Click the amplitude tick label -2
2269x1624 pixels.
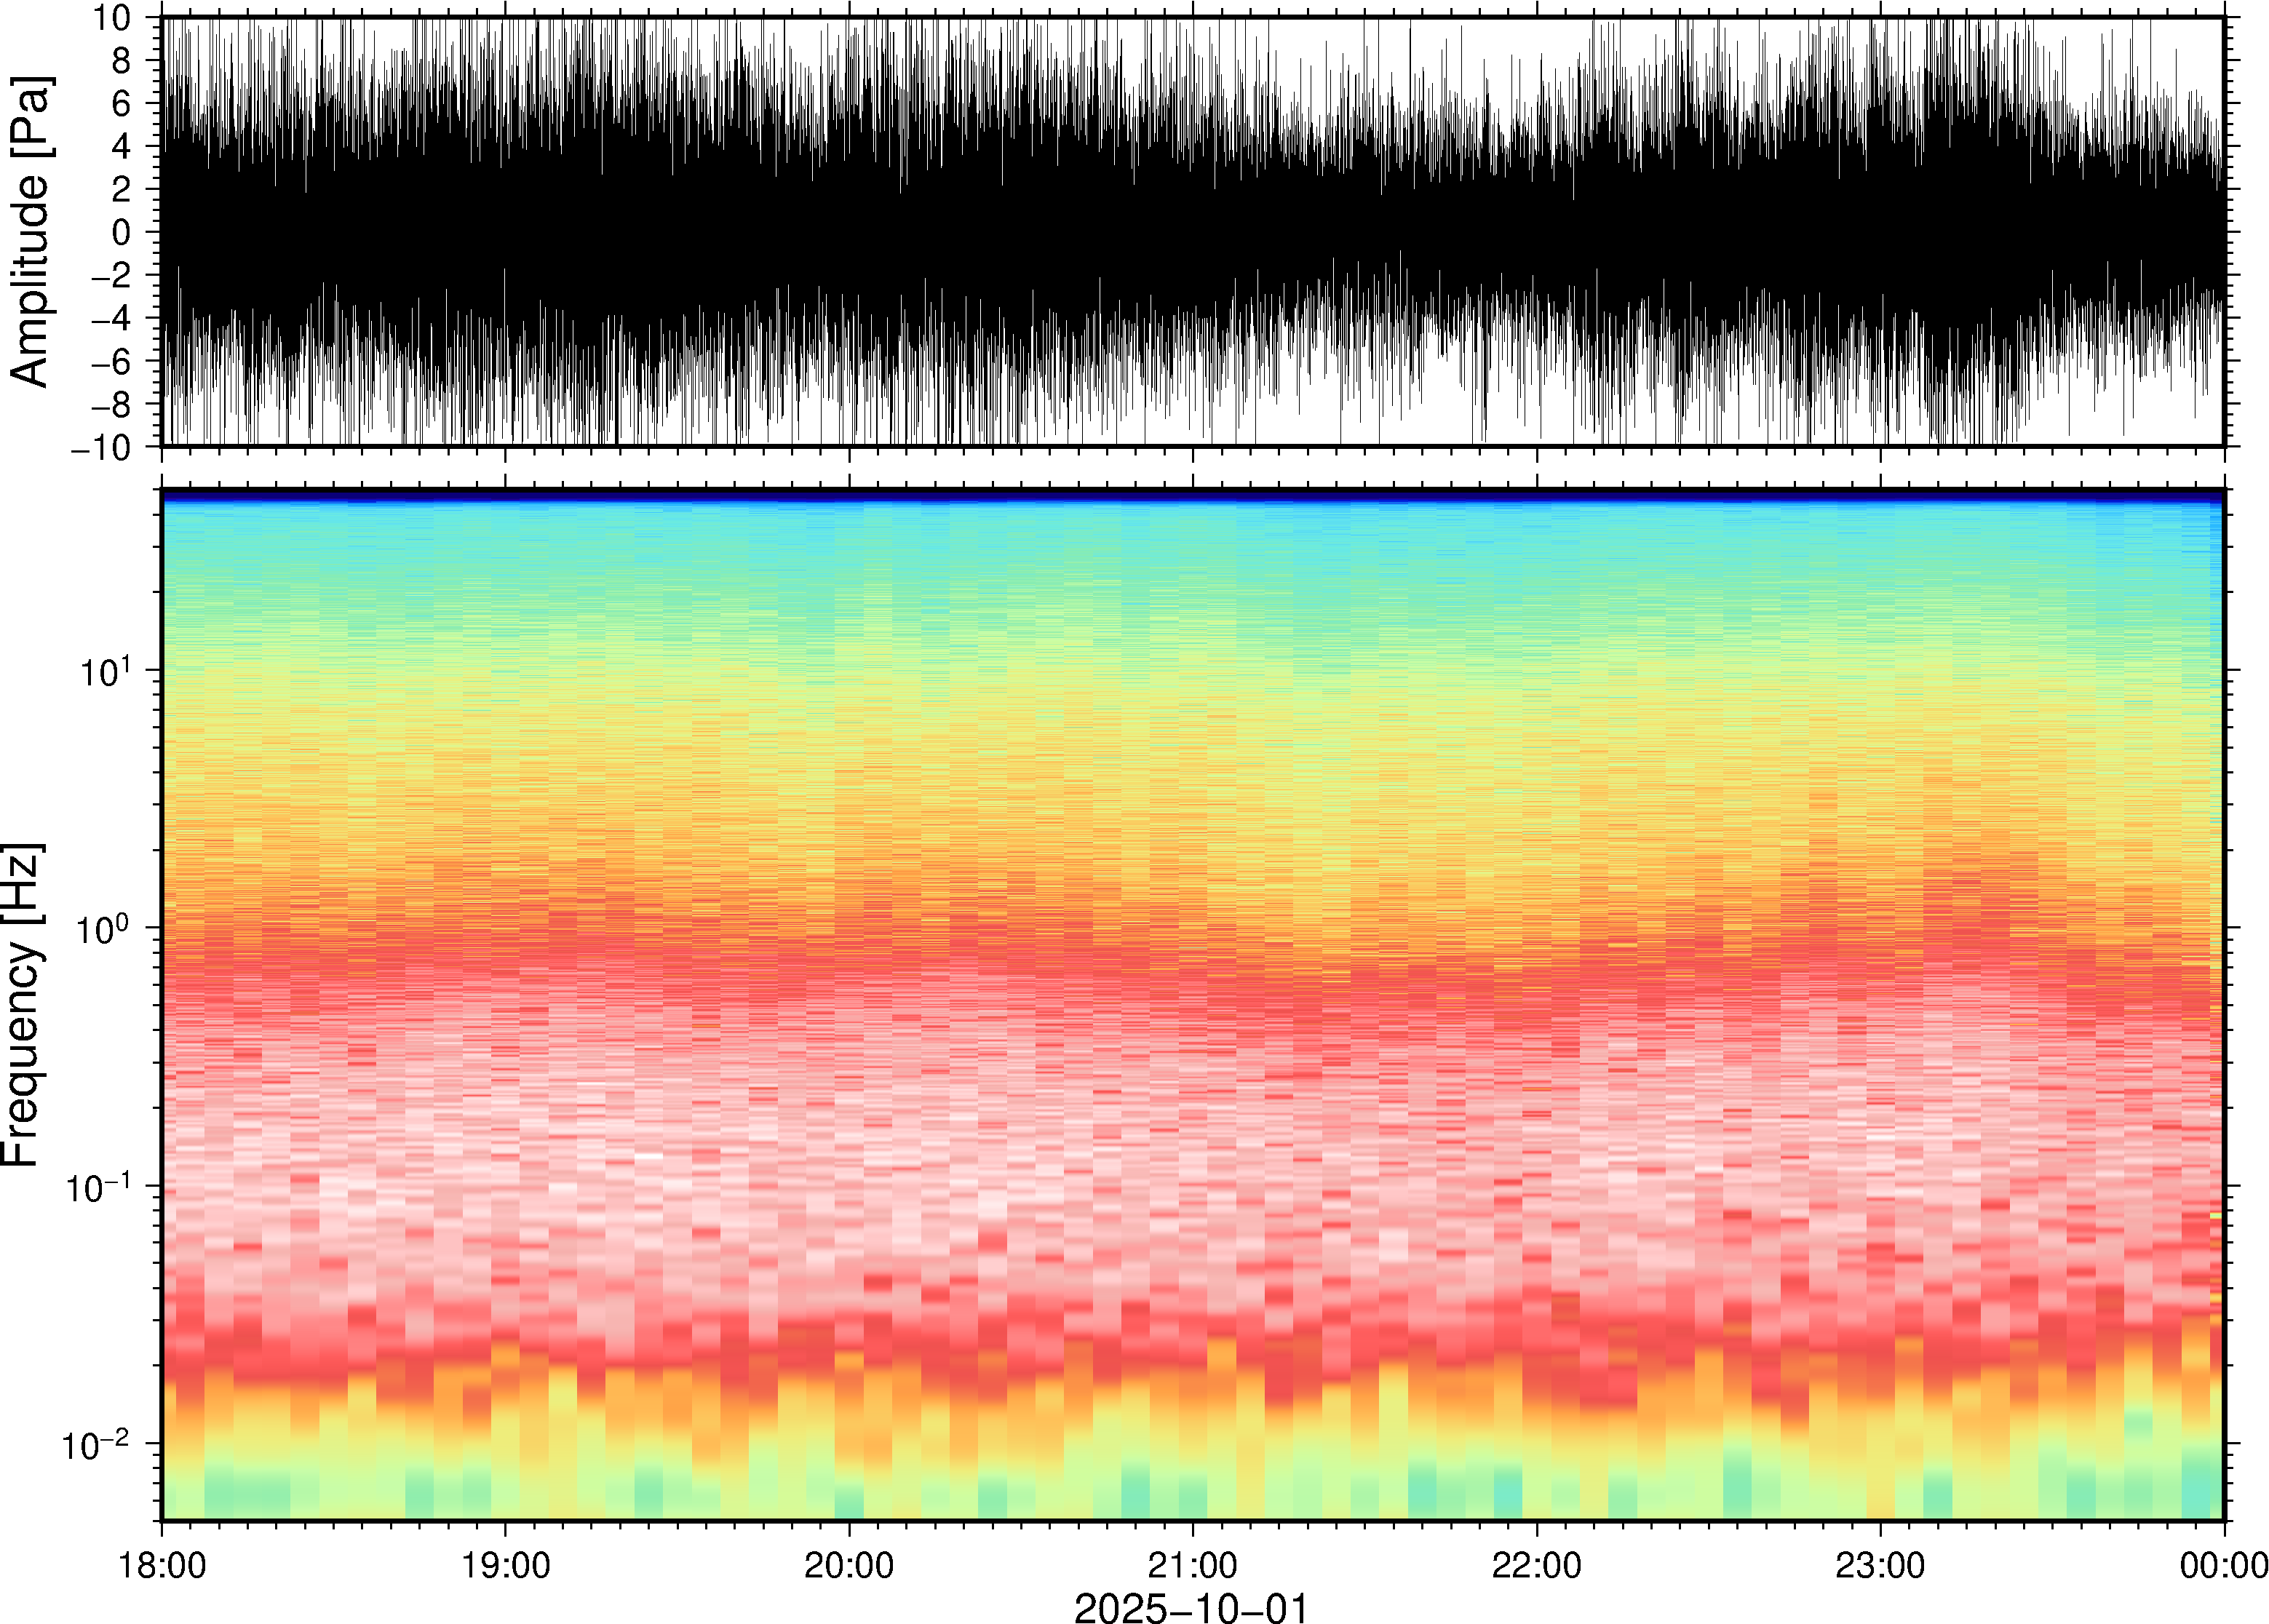point(110,276)
